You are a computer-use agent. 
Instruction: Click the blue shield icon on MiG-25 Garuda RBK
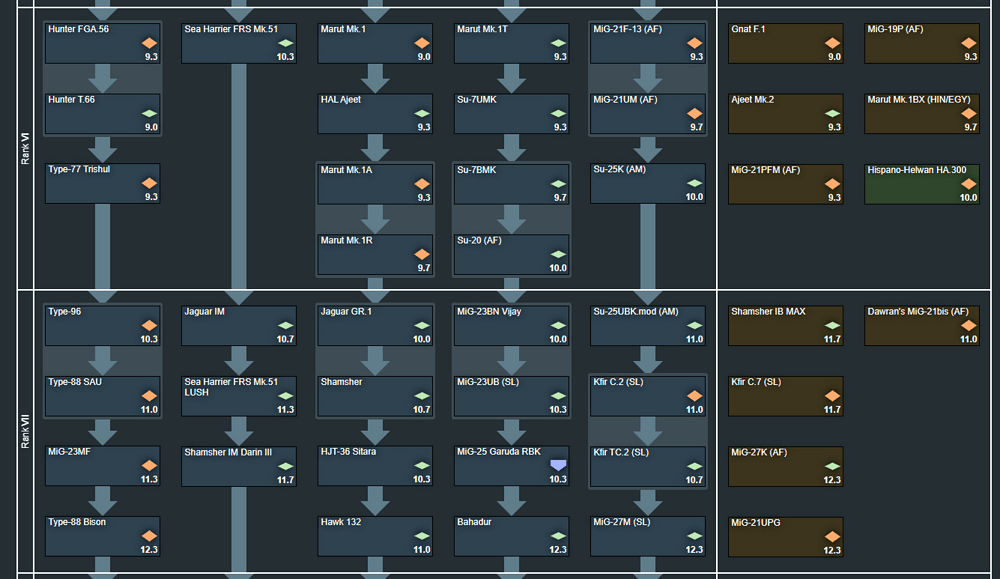pos(558,465)
